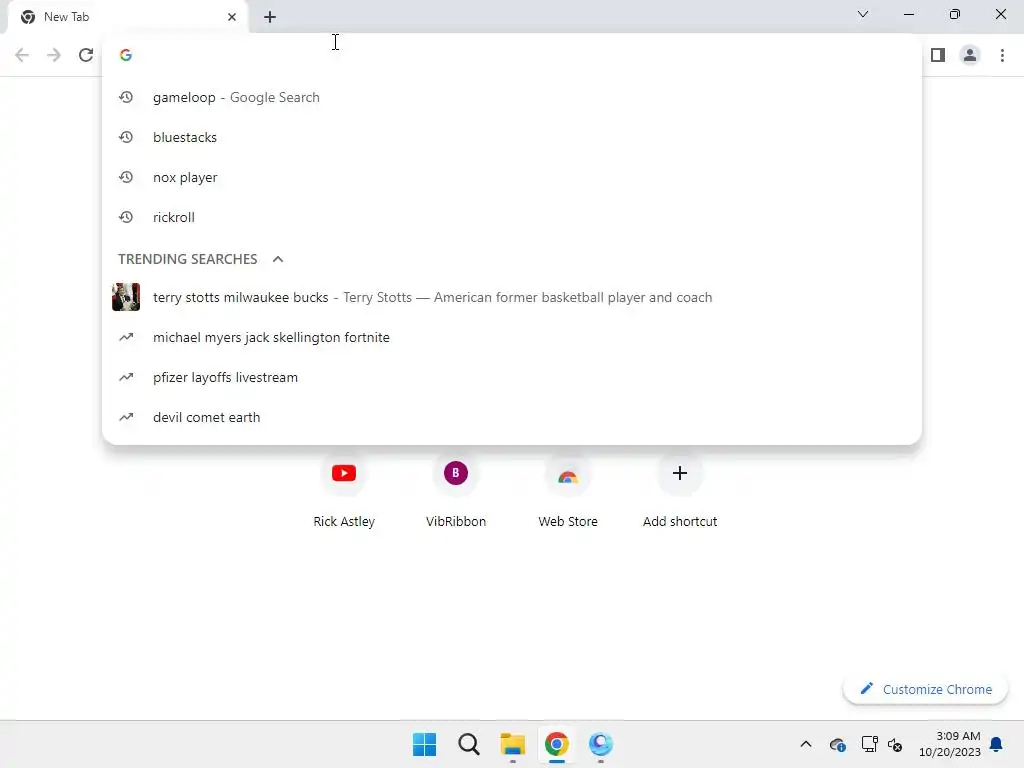Open the notification bell
1024x768 pixels.
tap(996, 744)
